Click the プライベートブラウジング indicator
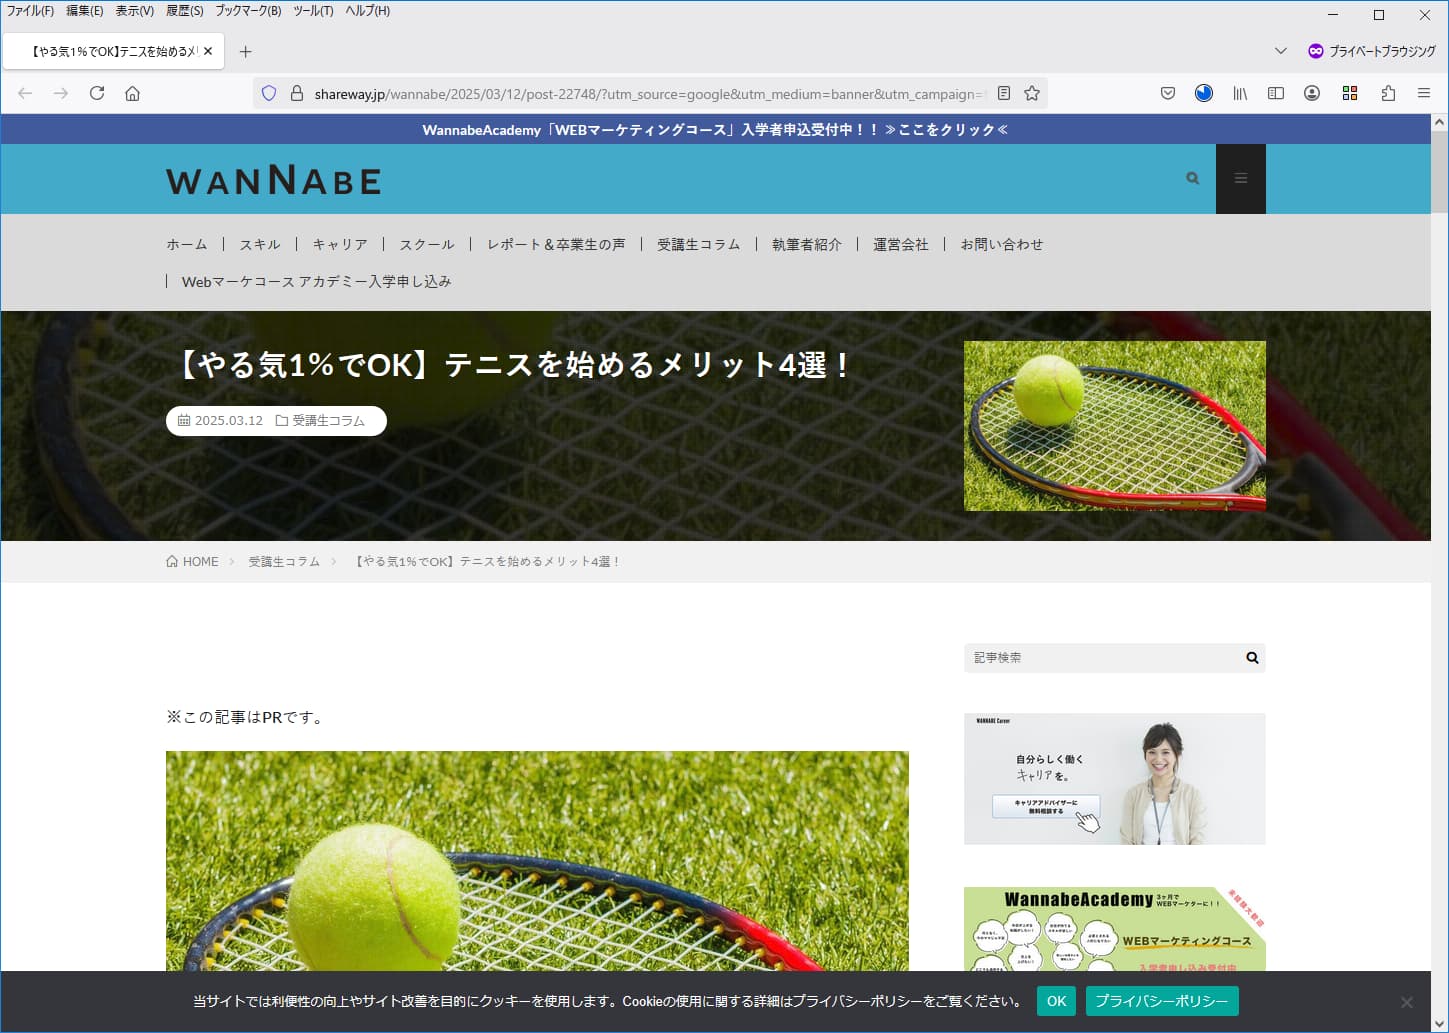1449x1033 pixels. (x=1371, y=51)
